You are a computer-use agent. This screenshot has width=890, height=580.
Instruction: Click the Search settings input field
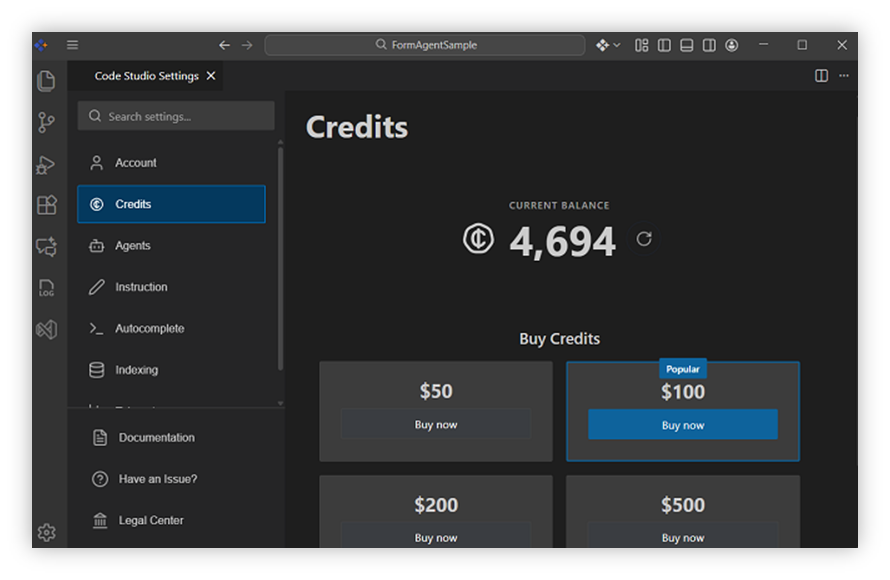point(176,116)
